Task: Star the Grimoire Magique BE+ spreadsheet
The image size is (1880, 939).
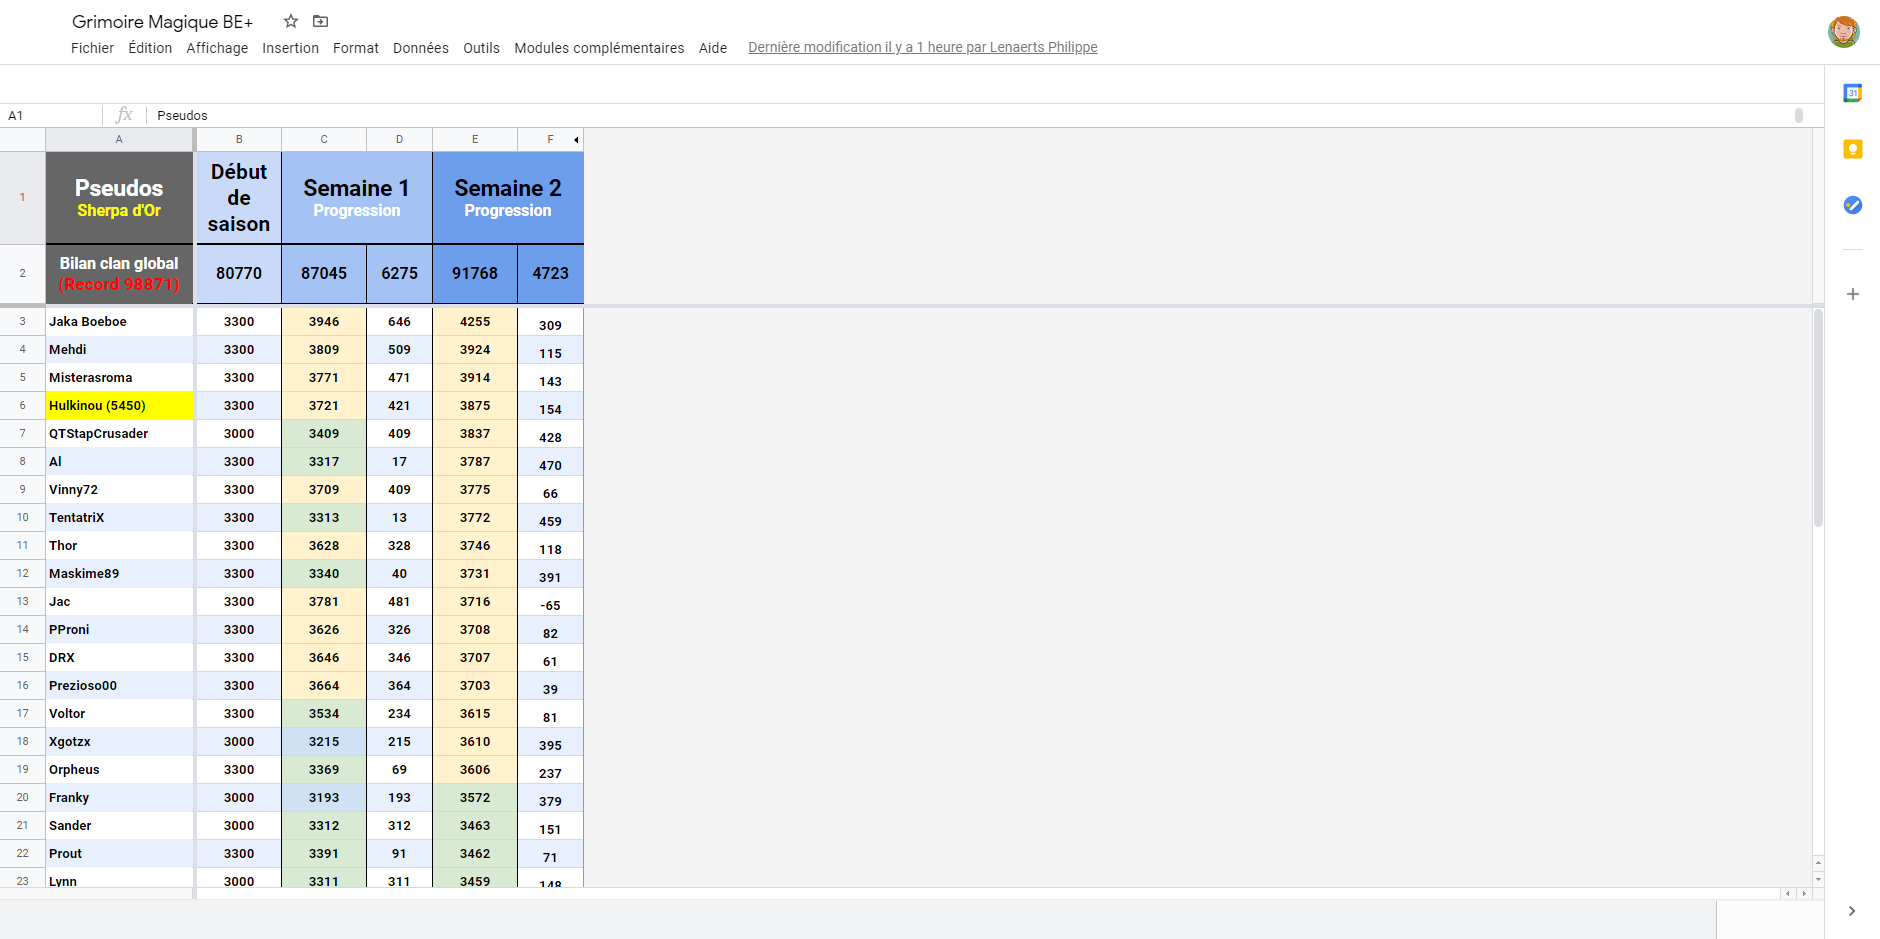Action: 290,20
